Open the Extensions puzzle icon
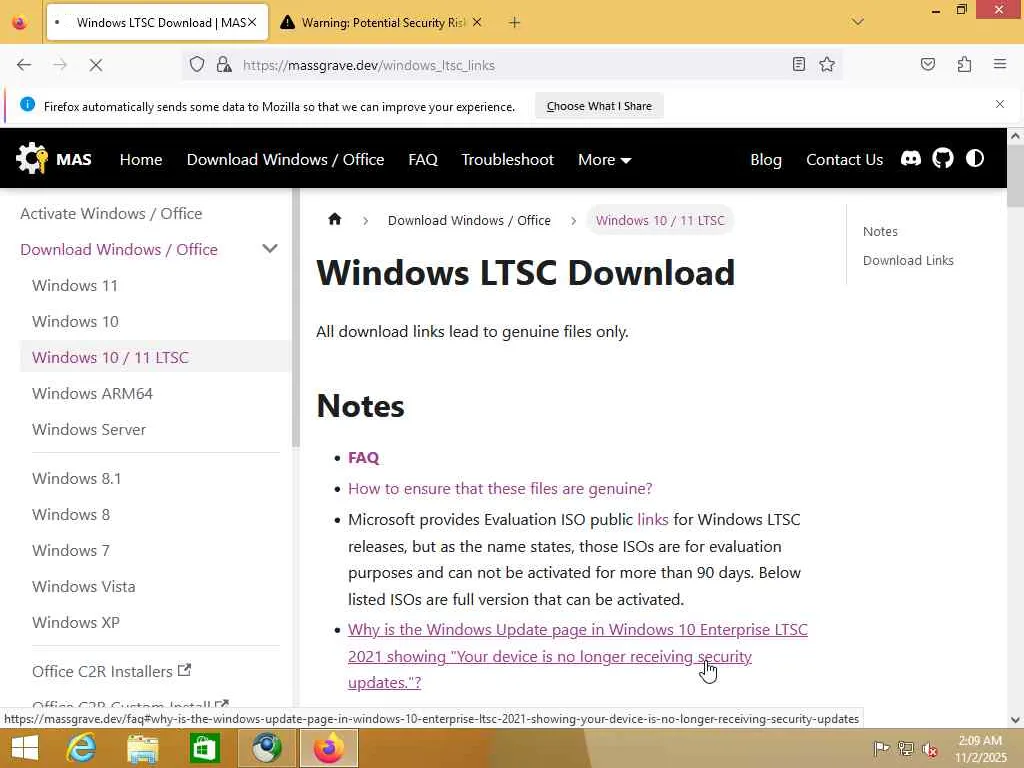 (964, 64)
